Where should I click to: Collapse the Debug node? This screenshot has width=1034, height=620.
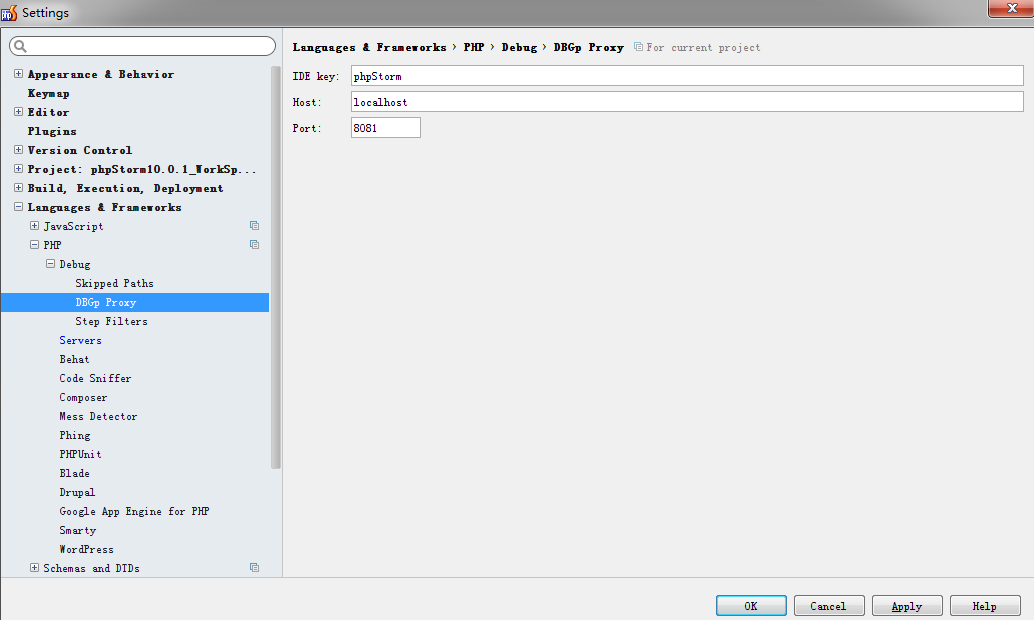(50, 264)
